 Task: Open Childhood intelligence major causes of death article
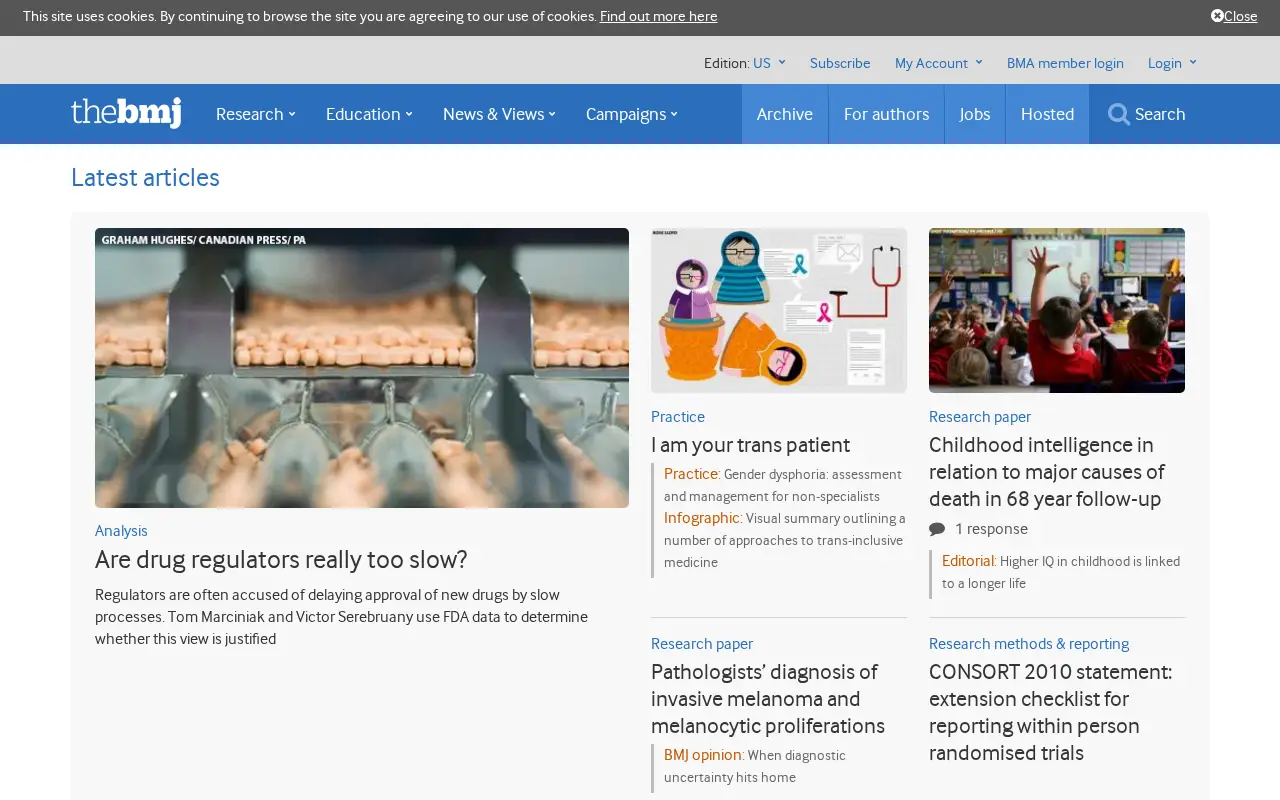(1047, 472)
